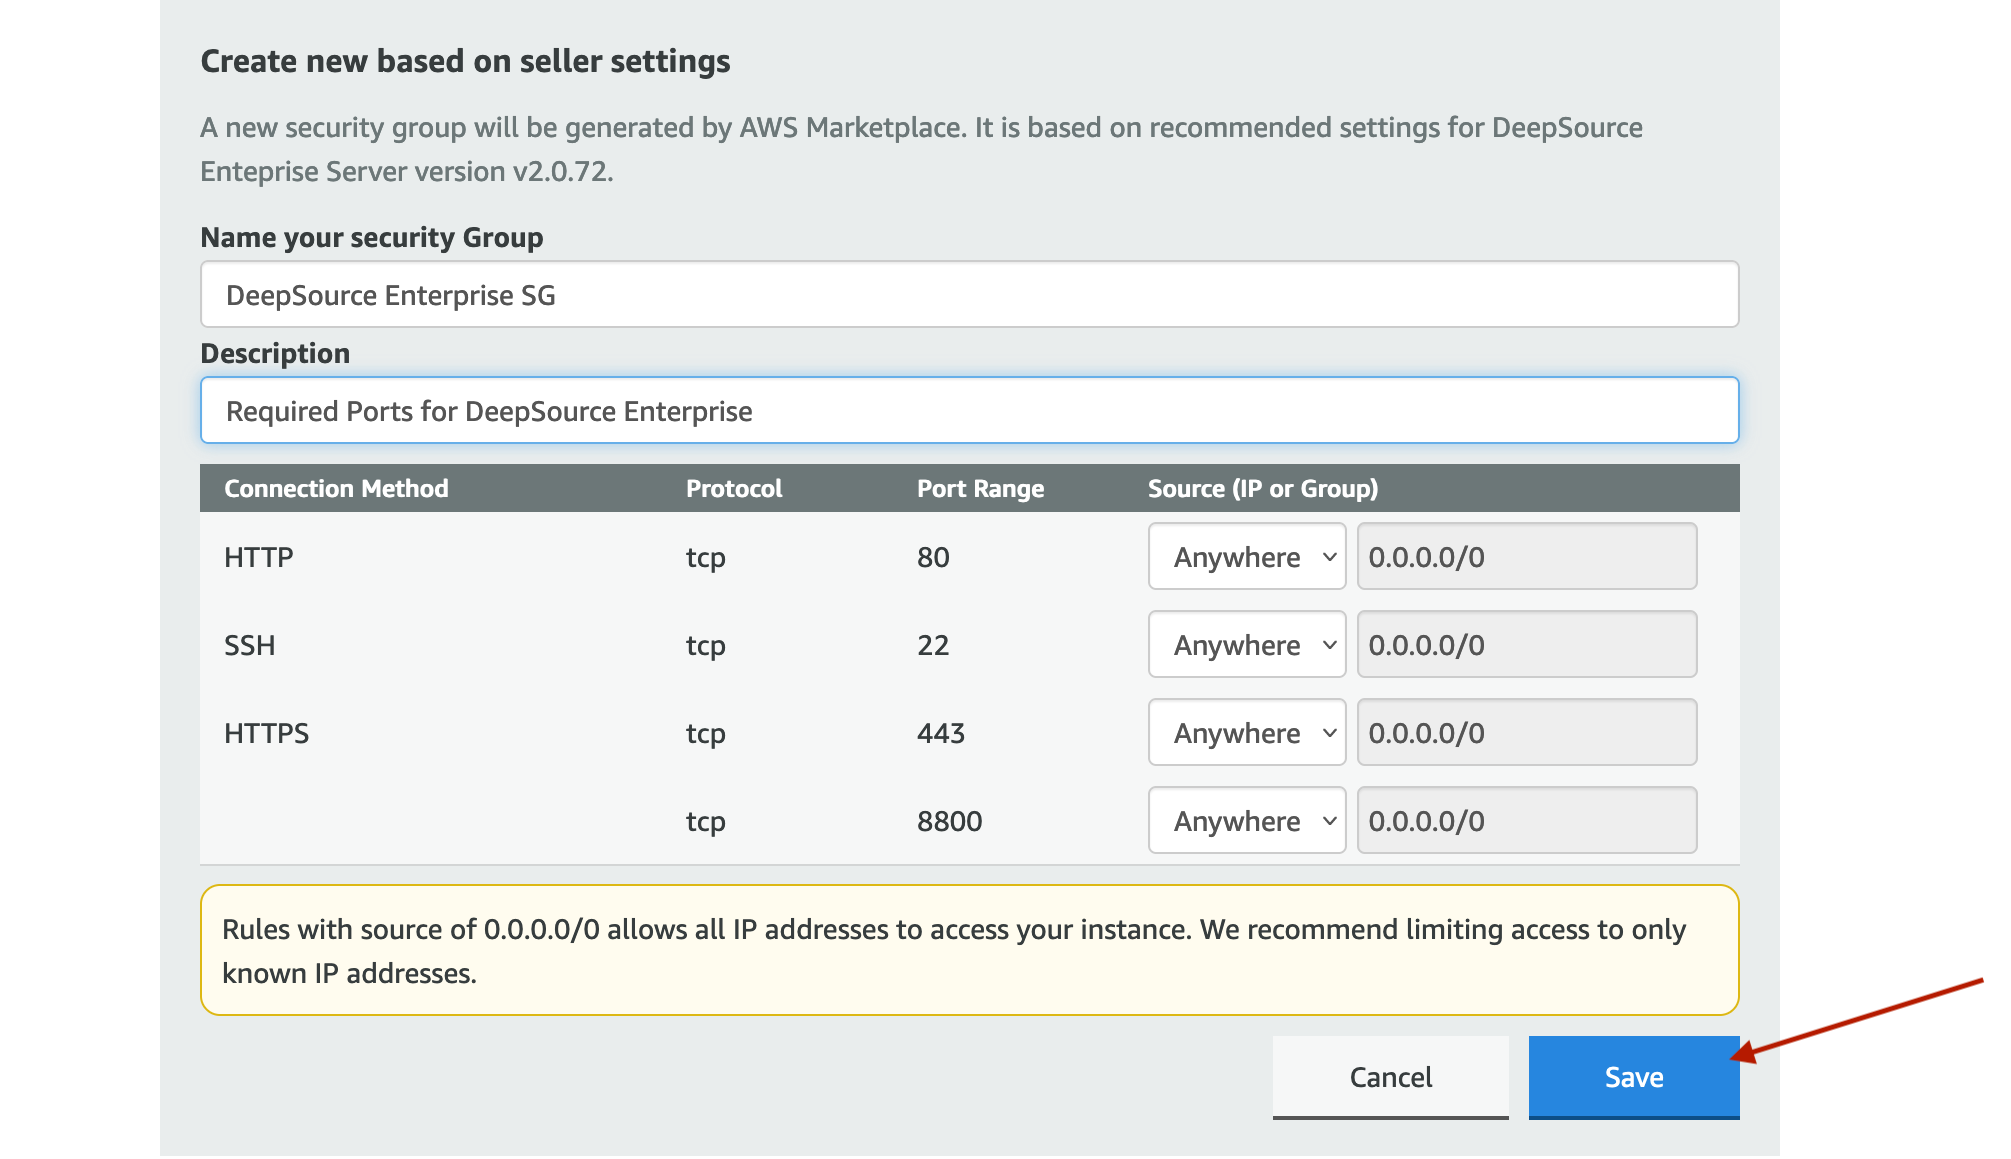This screenshot has height=1159, width=2011.
Task: Click the Cancel button
Action: (1390, 1077)
